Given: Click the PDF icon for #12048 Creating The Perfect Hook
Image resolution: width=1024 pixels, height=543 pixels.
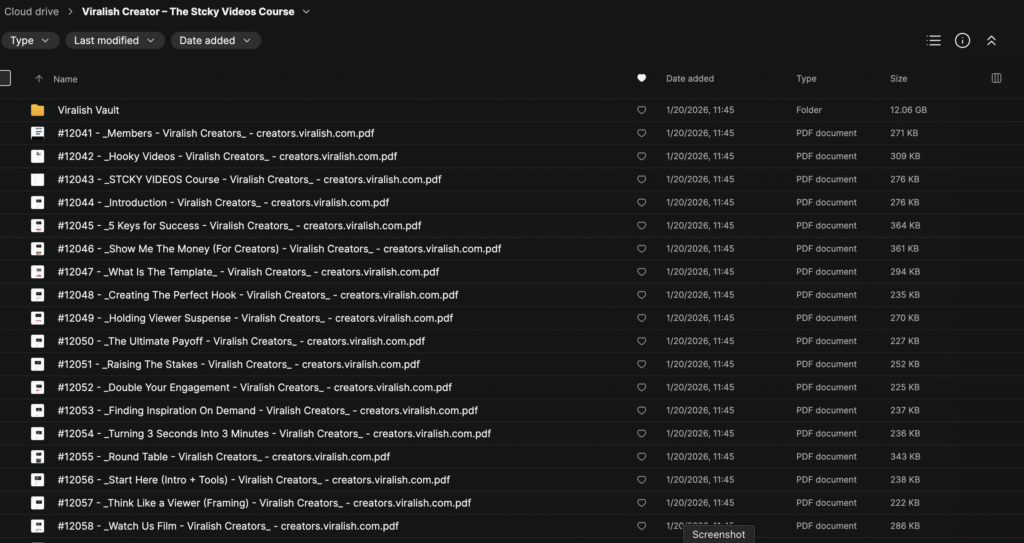Looking at the screenshot, I should (38, 295).
